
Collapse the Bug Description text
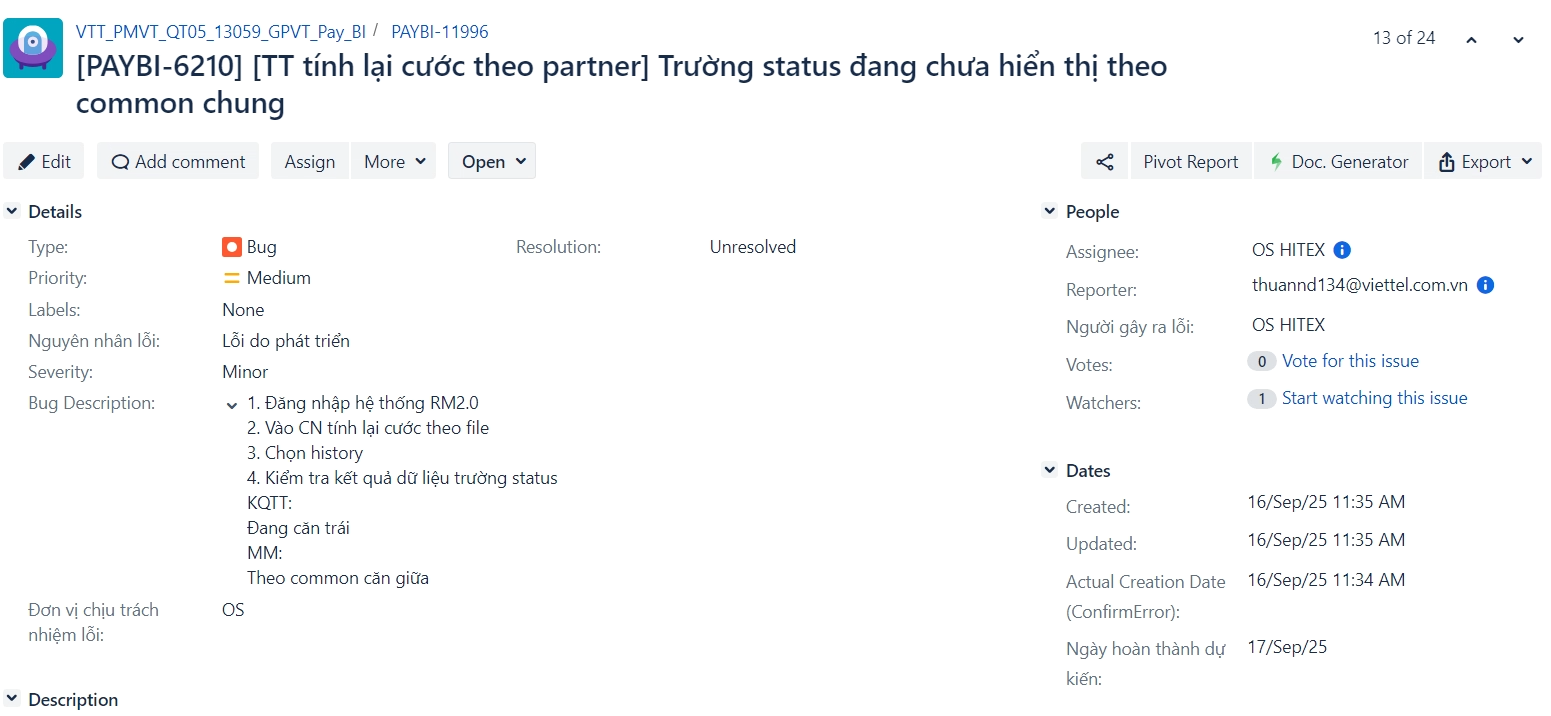[x=232, y=405]
